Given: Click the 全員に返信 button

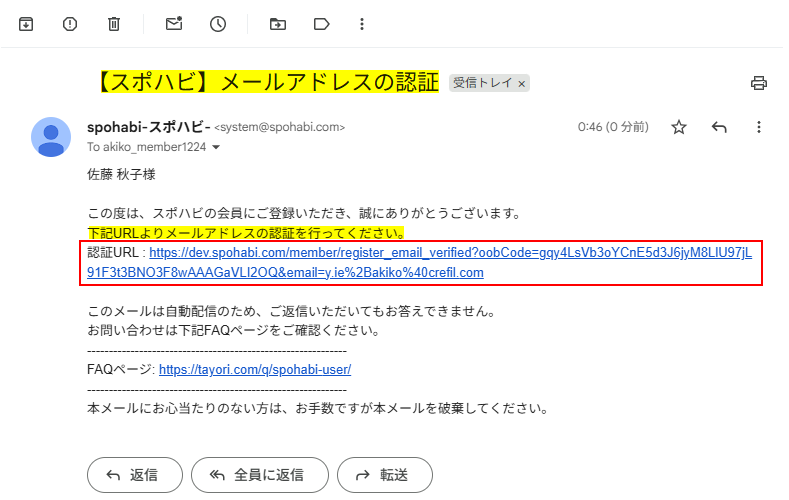Looking at the screenshot, I should [260, 475].
